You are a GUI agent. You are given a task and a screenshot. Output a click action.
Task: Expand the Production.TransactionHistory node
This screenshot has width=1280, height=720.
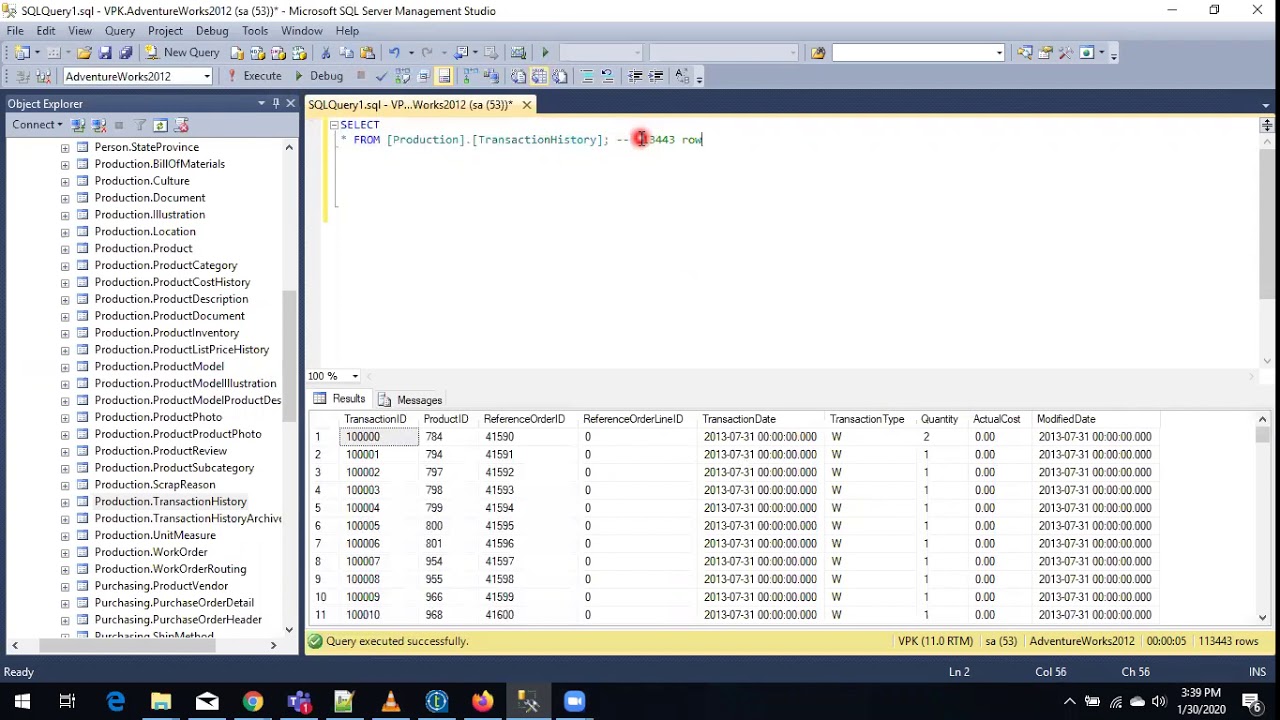(65, 501)
